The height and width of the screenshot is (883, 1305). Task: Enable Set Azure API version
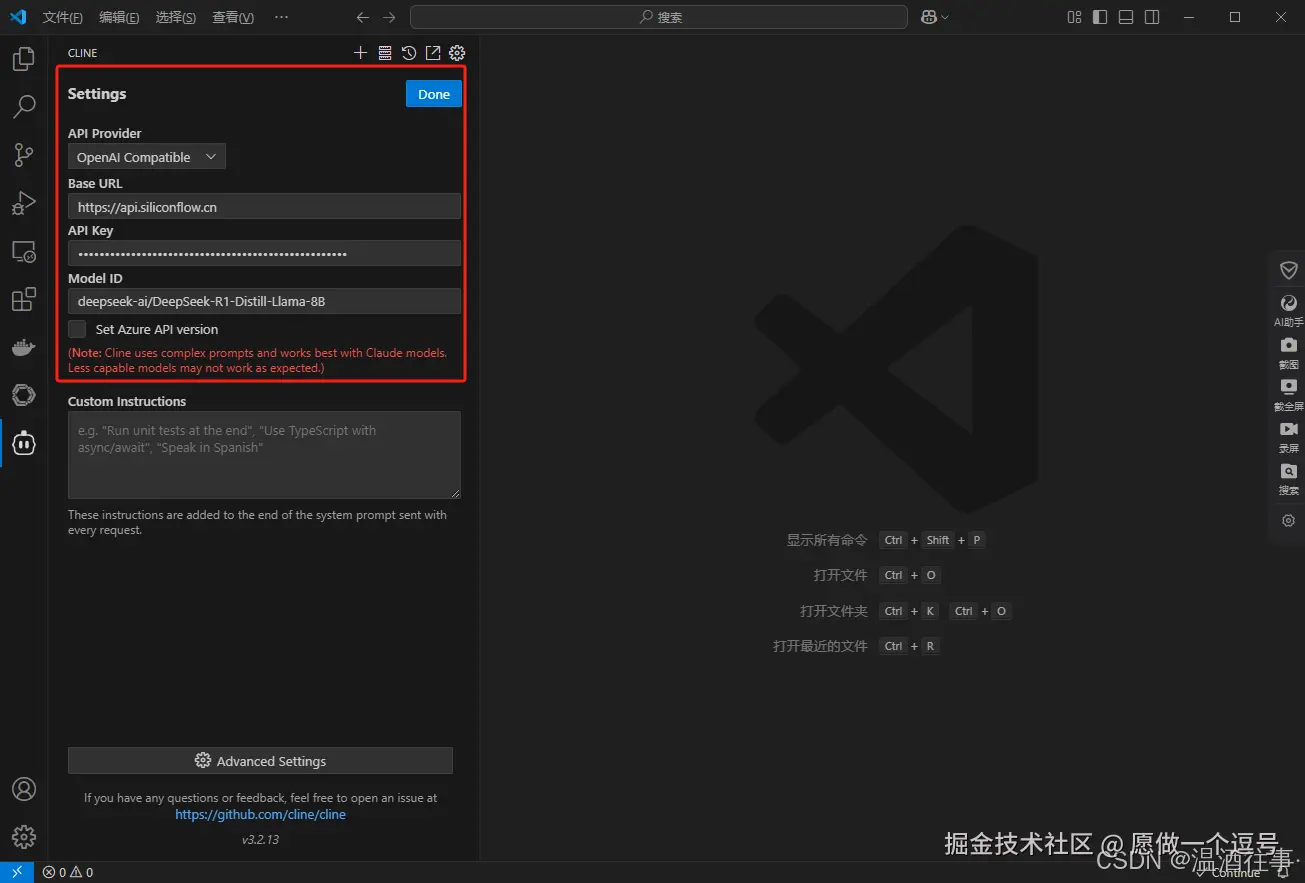77,329
